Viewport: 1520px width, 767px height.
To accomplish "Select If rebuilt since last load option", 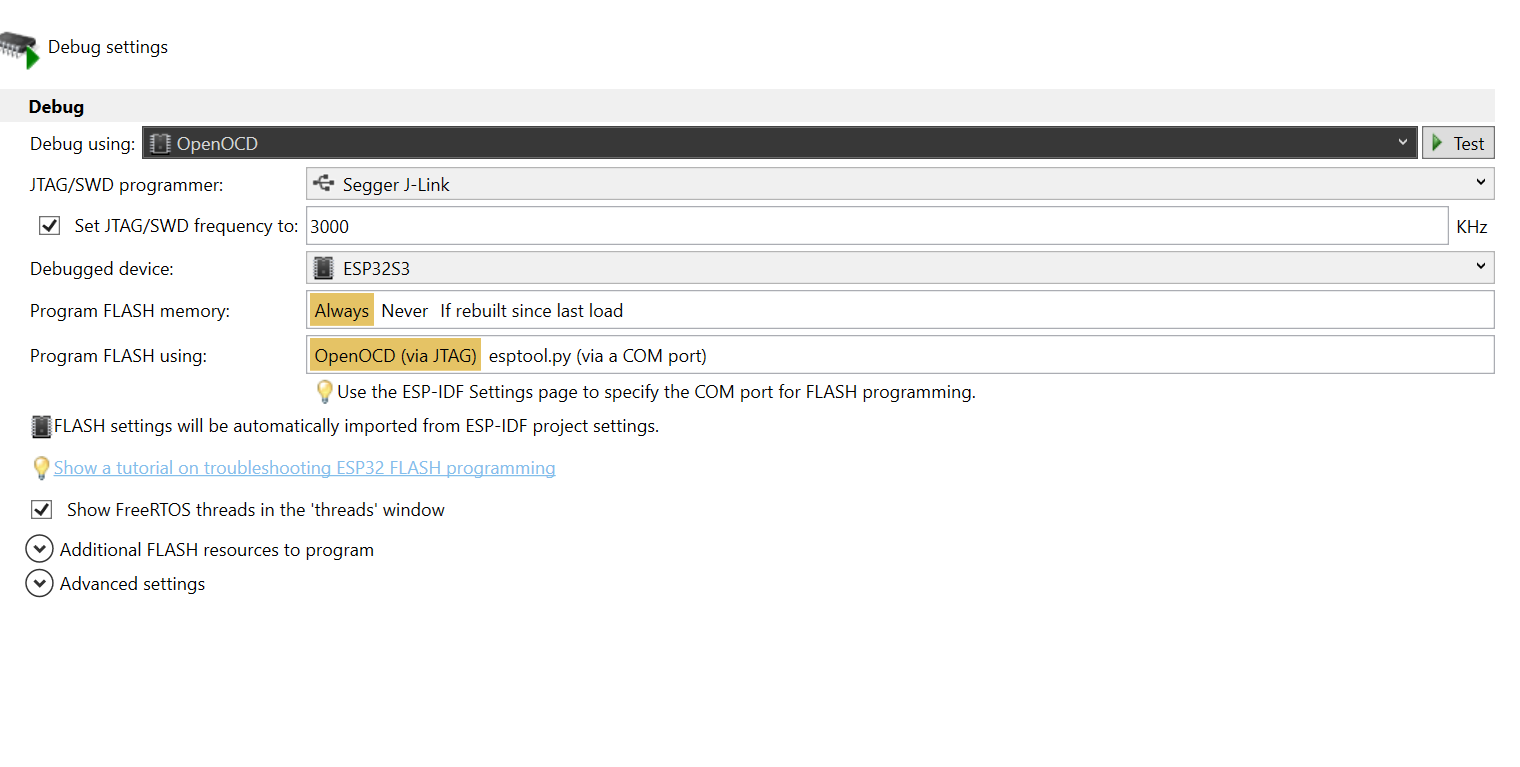I will point(531,311).
